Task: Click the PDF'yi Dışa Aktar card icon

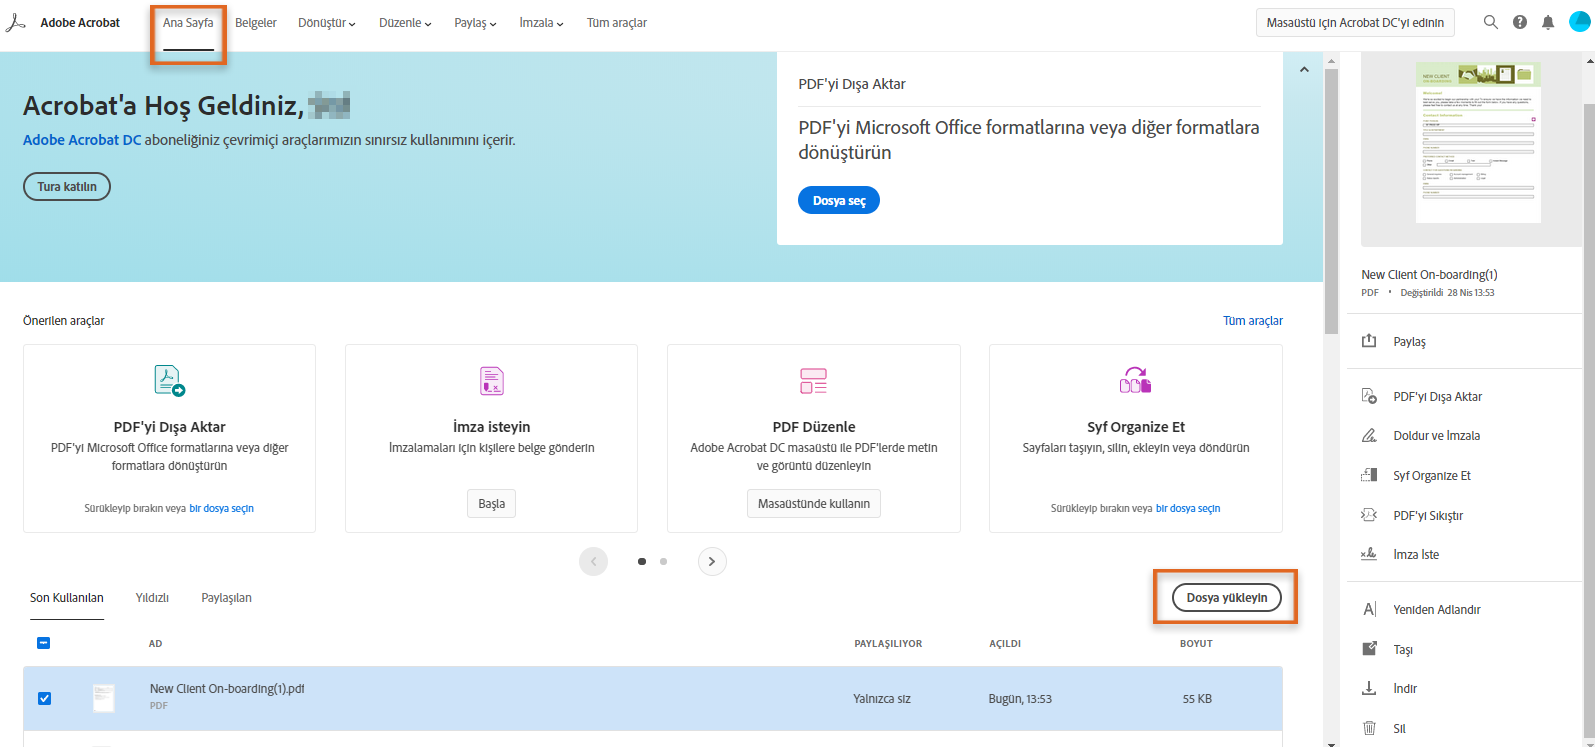Action: click(169, 381)
